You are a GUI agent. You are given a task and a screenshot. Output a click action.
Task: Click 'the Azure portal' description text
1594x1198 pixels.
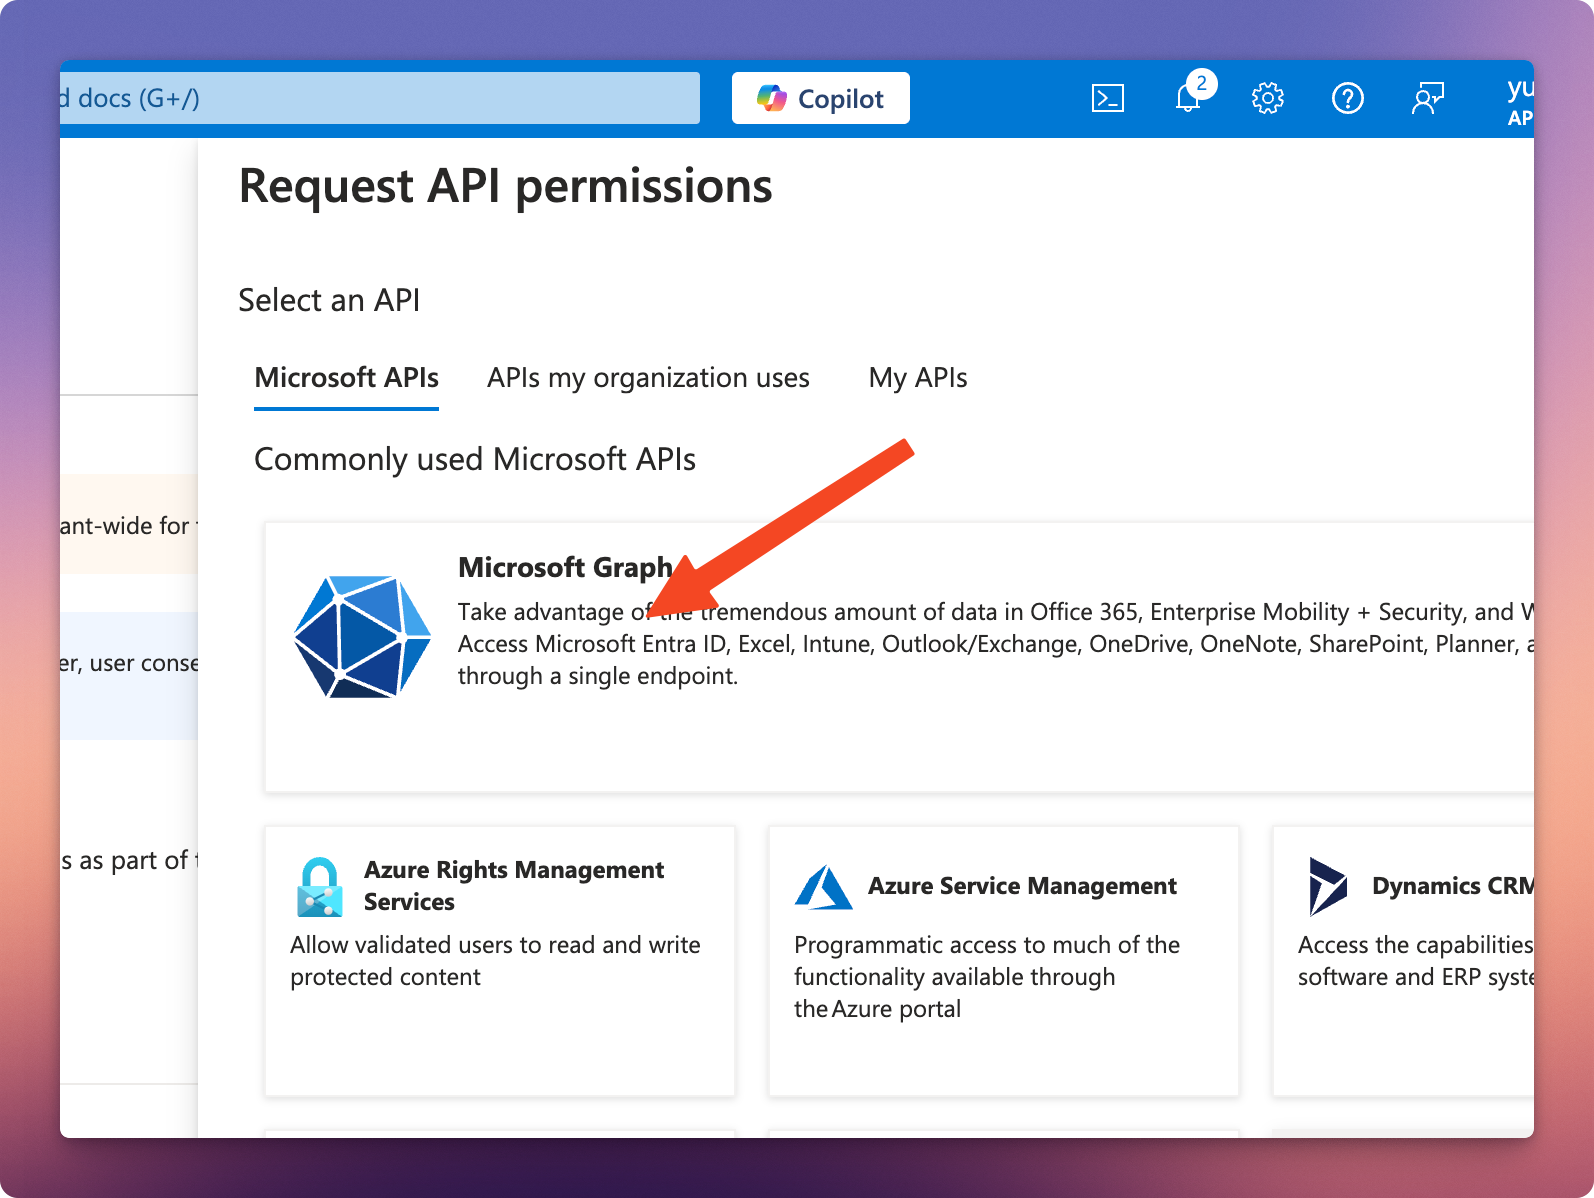pyautogui.click(x=877, y=1009)
